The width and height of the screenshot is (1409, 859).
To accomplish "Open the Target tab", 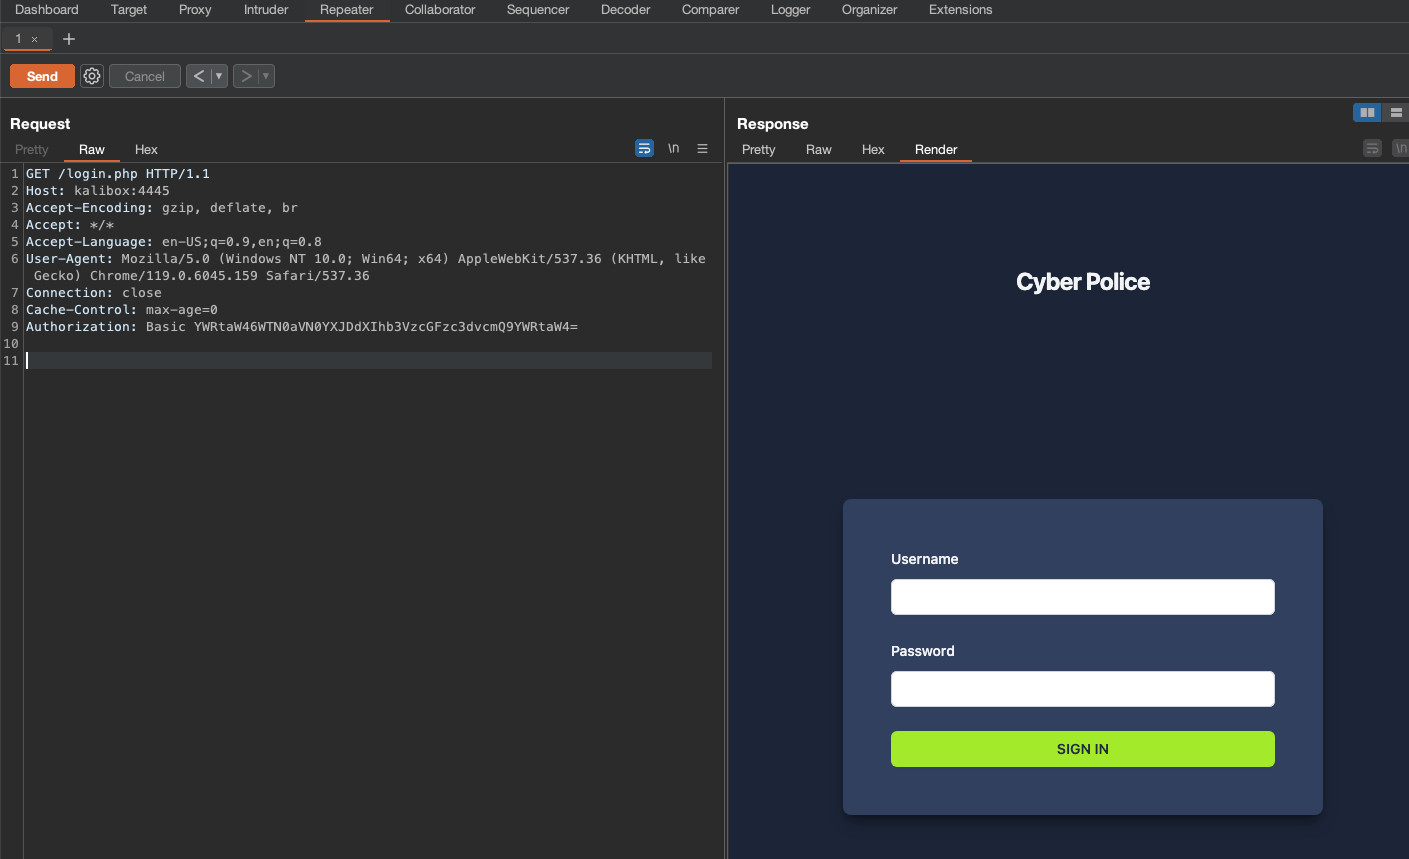I will click(x=129, y=10).
